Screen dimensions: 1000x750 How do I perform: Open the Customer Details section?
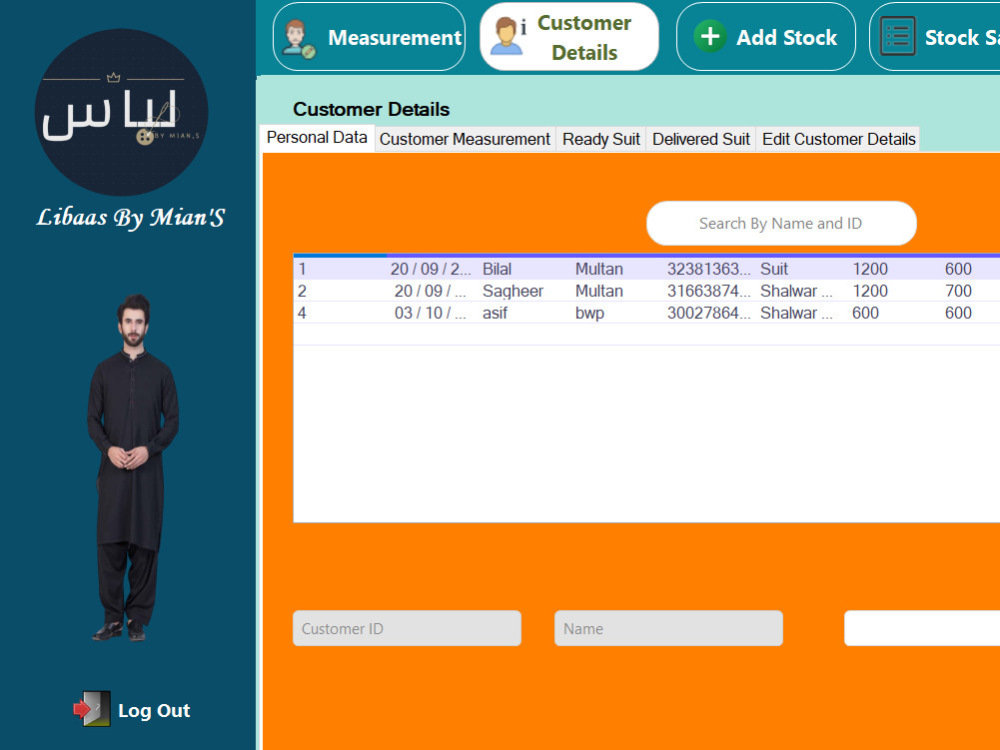click(x=569, y=37)
